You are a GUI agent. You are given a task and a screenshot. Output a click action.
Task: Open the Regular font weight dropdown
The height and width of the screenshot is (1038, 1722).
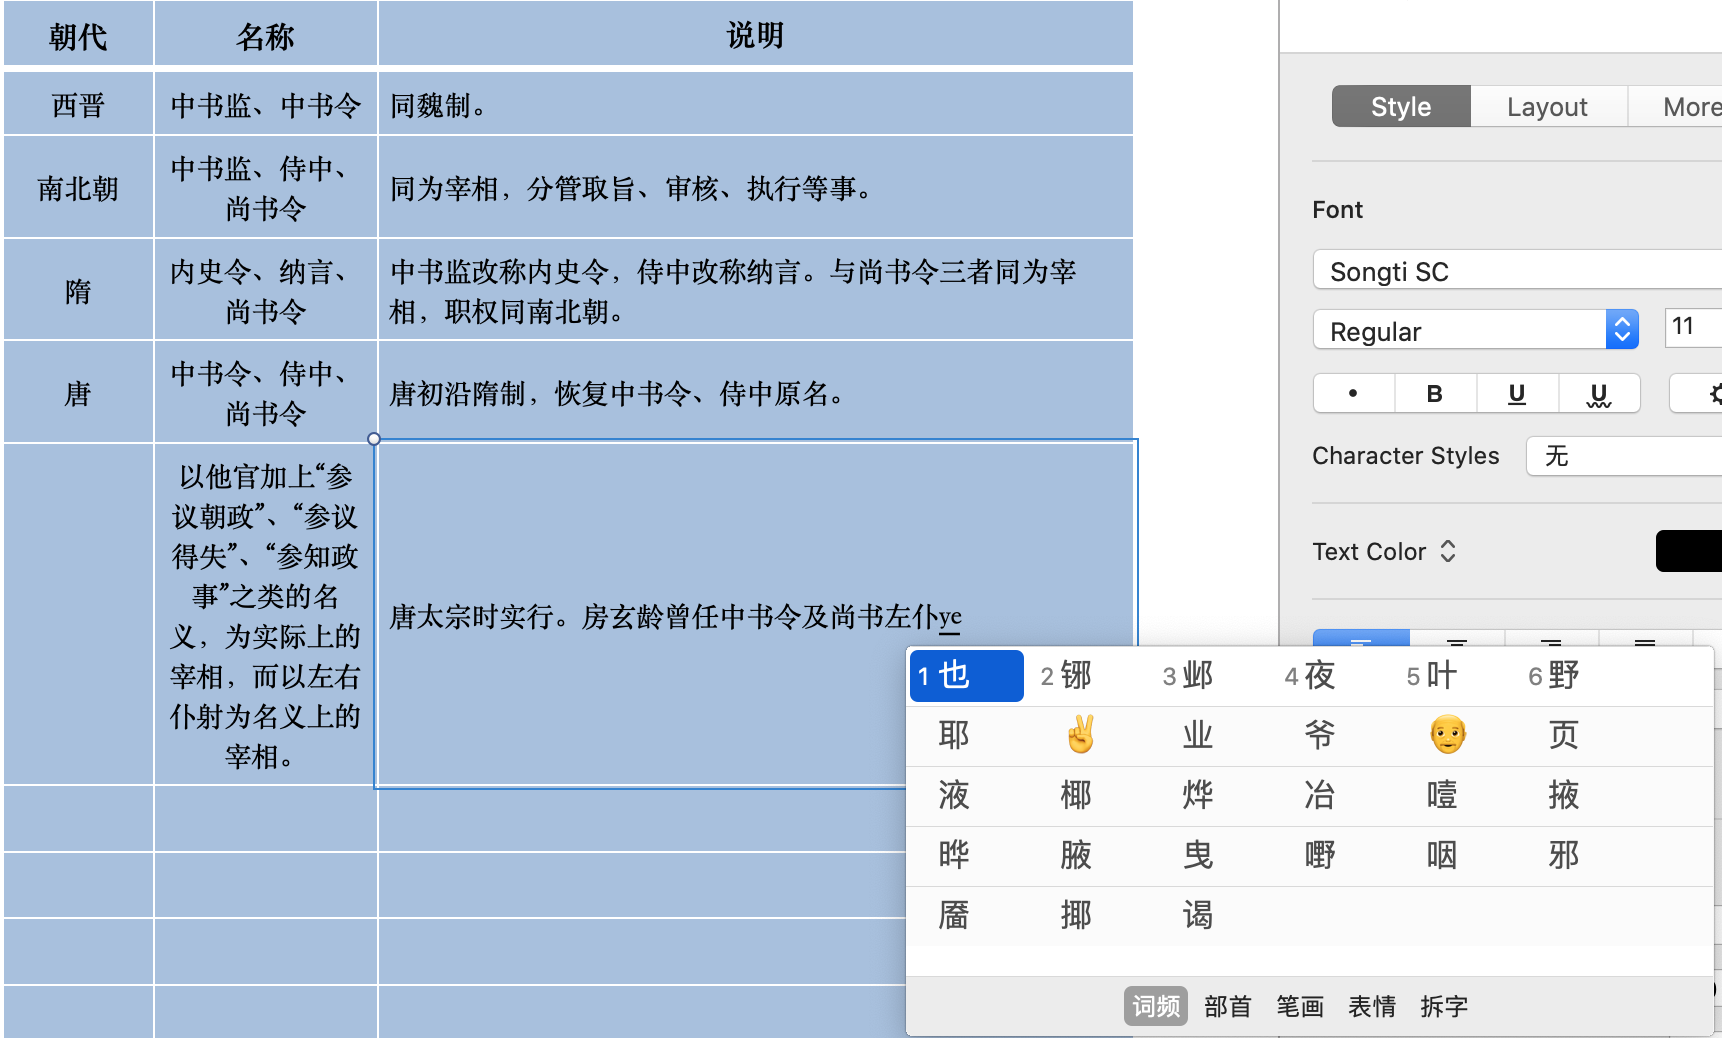click(1621, 329)
